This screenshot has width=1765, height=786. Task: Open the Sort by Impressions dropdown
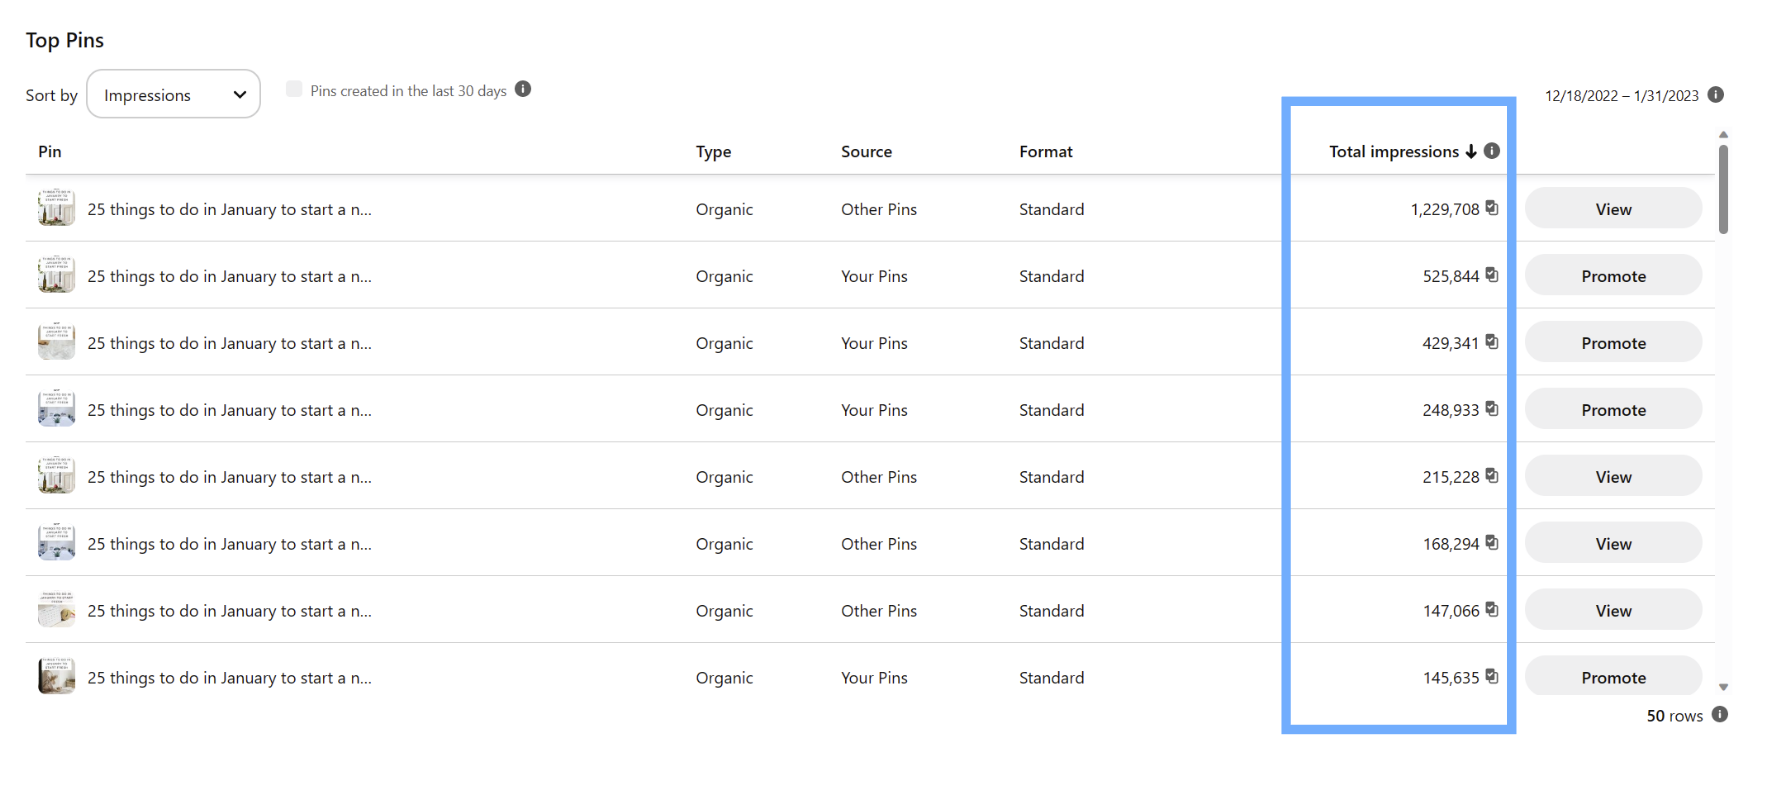coord(174,94)
